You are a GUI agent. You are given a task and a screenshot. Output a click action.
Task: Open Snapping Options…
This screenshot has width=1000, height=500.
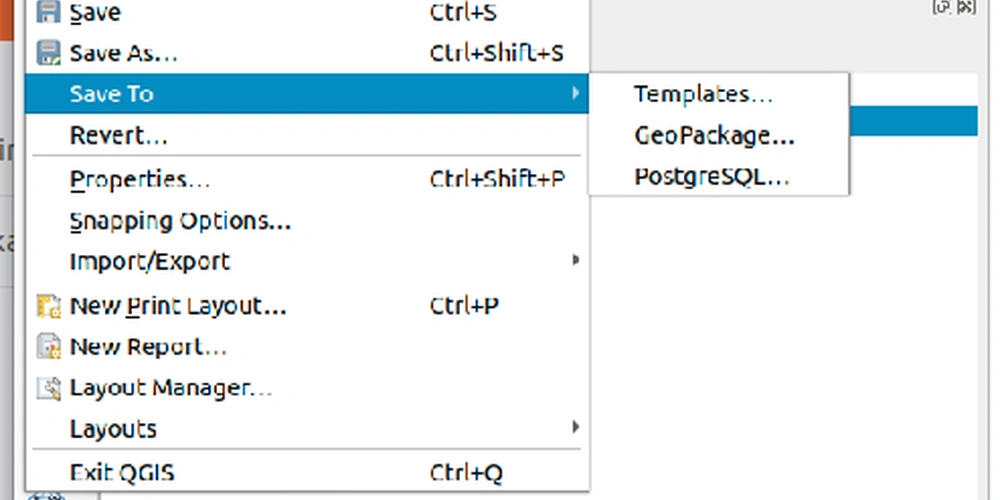pos(180,221)
